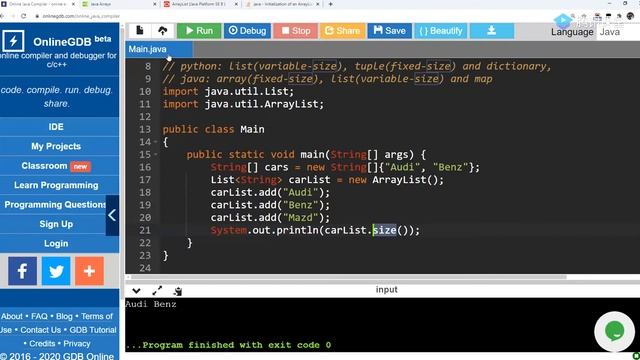Download the code using the download icon button
This screenshot has width=640, height=360.
tap(492, 31)
